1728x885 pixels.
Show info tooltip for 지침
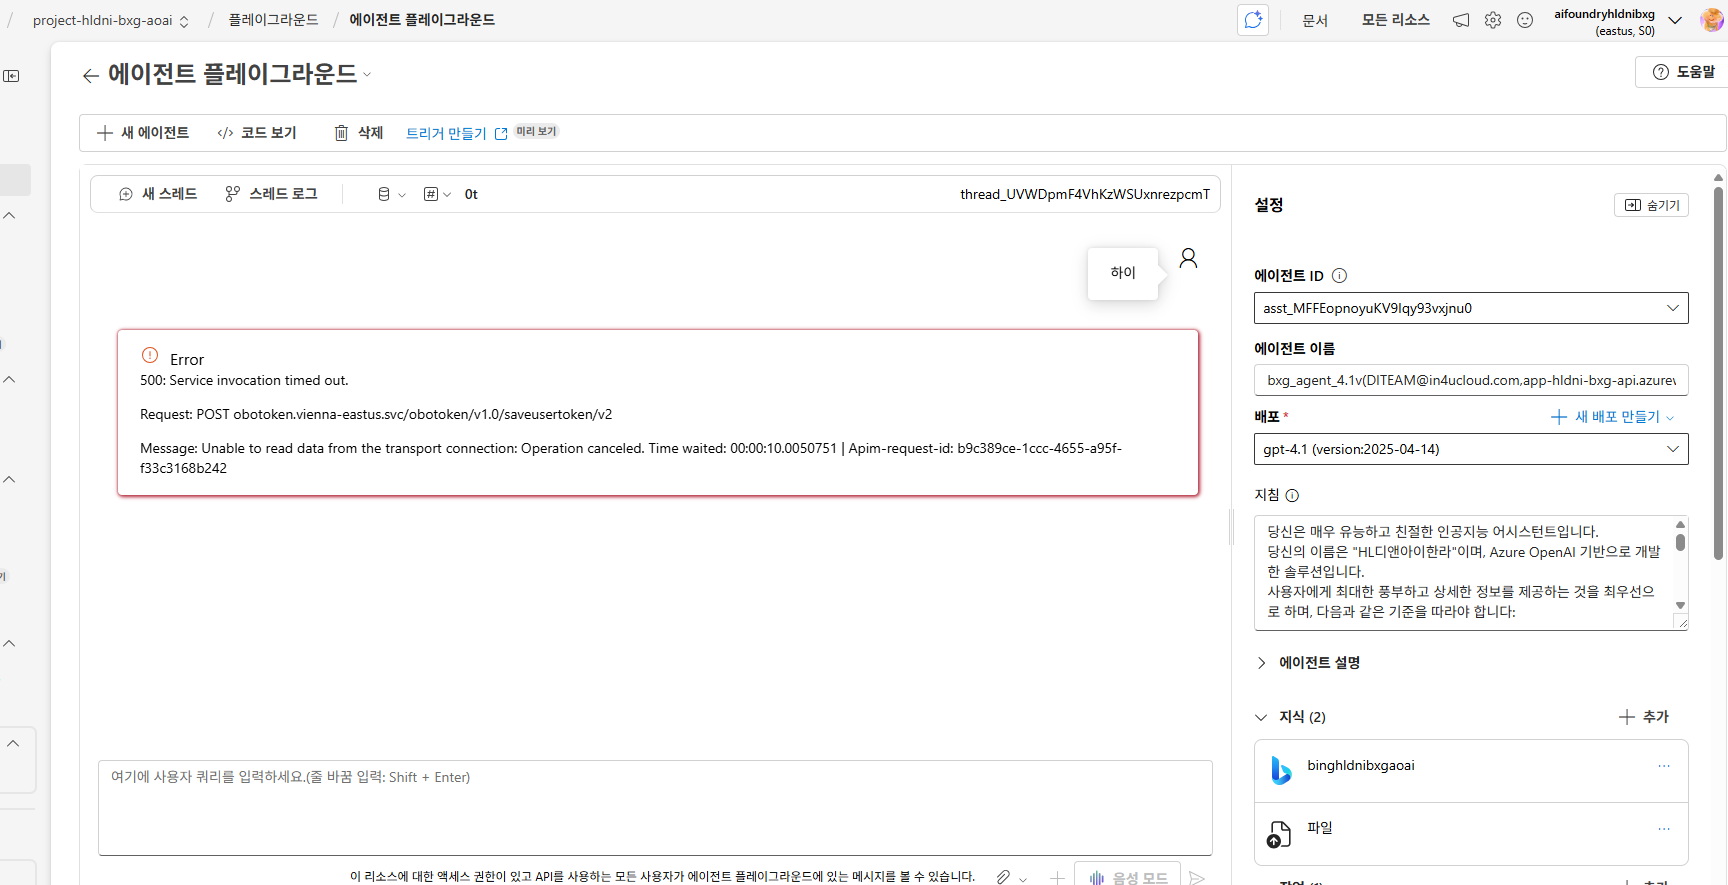[1292, 496]
